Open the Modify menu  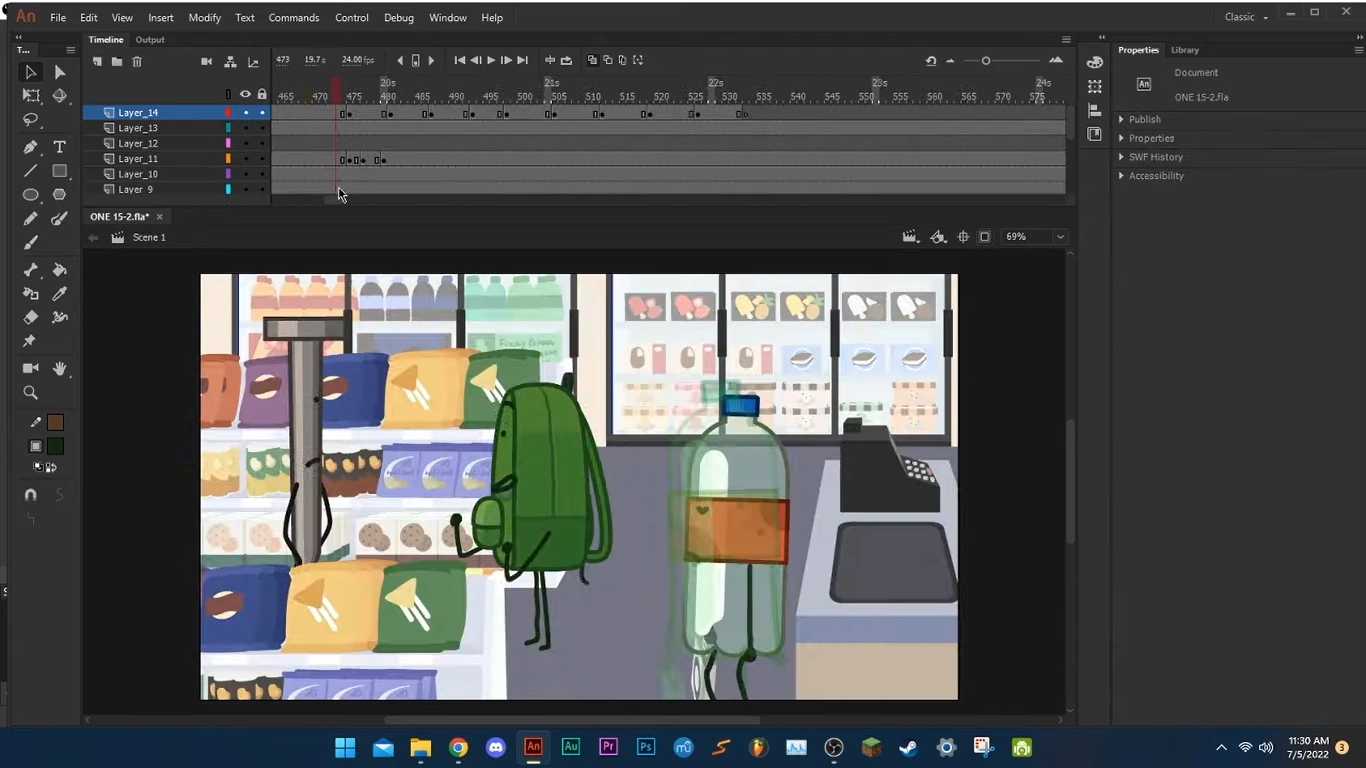[204, 18]
